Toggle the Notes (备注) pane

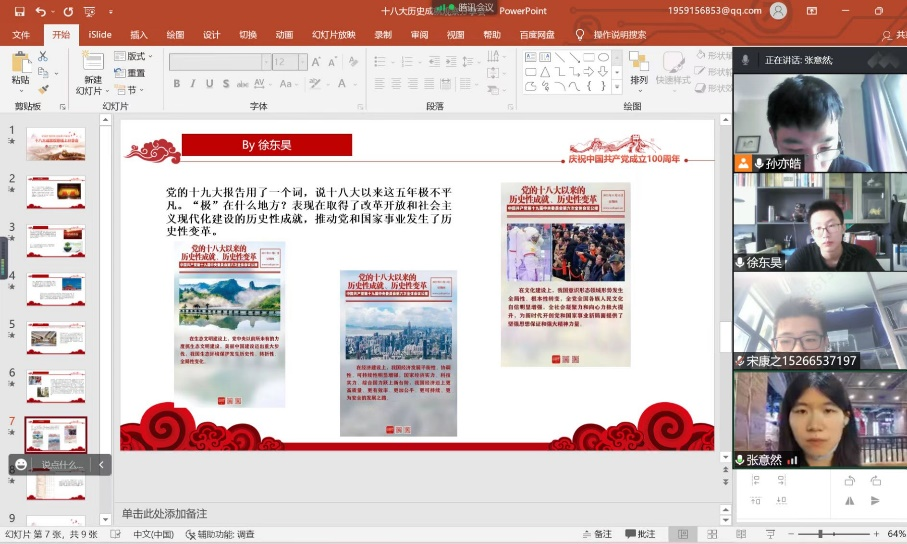click(x=597, y=534)
